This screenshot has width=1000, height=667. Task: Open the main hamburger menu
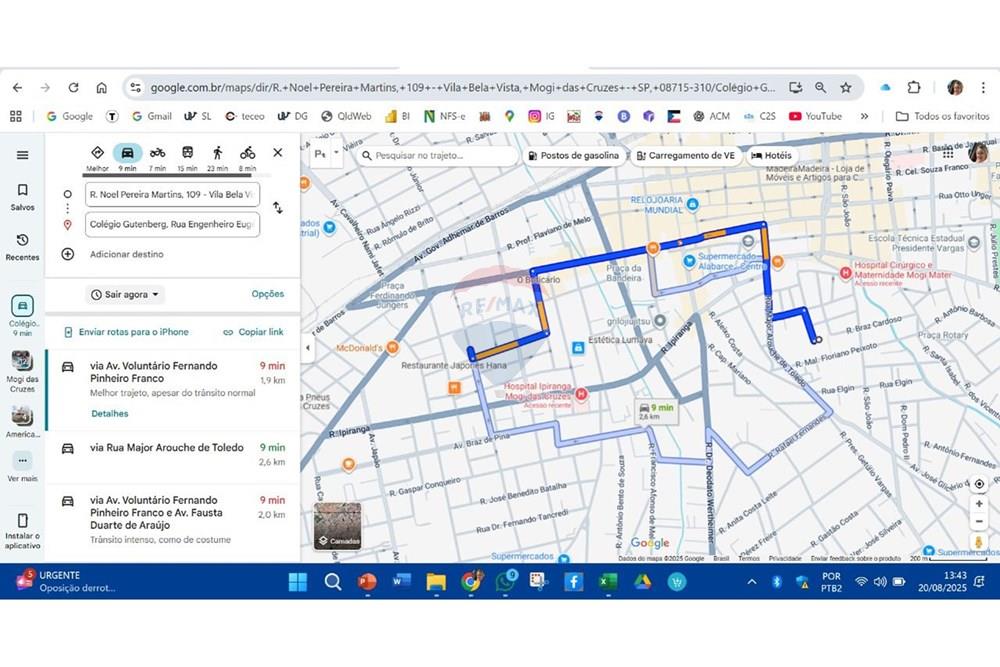(22, 155)
